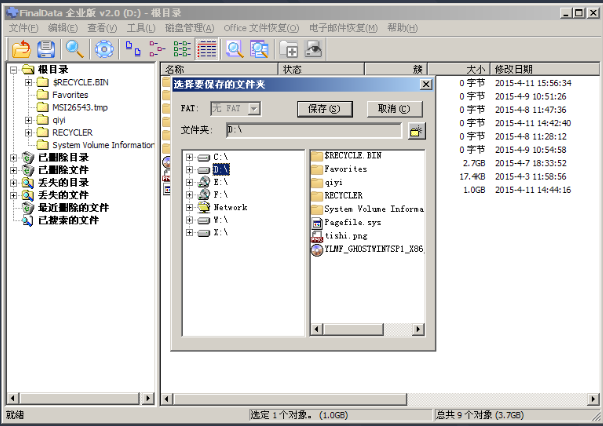The image size is (603, 426).
Task: Click right arrow of left tree scrollbar
Action: [x=148, y=398]
